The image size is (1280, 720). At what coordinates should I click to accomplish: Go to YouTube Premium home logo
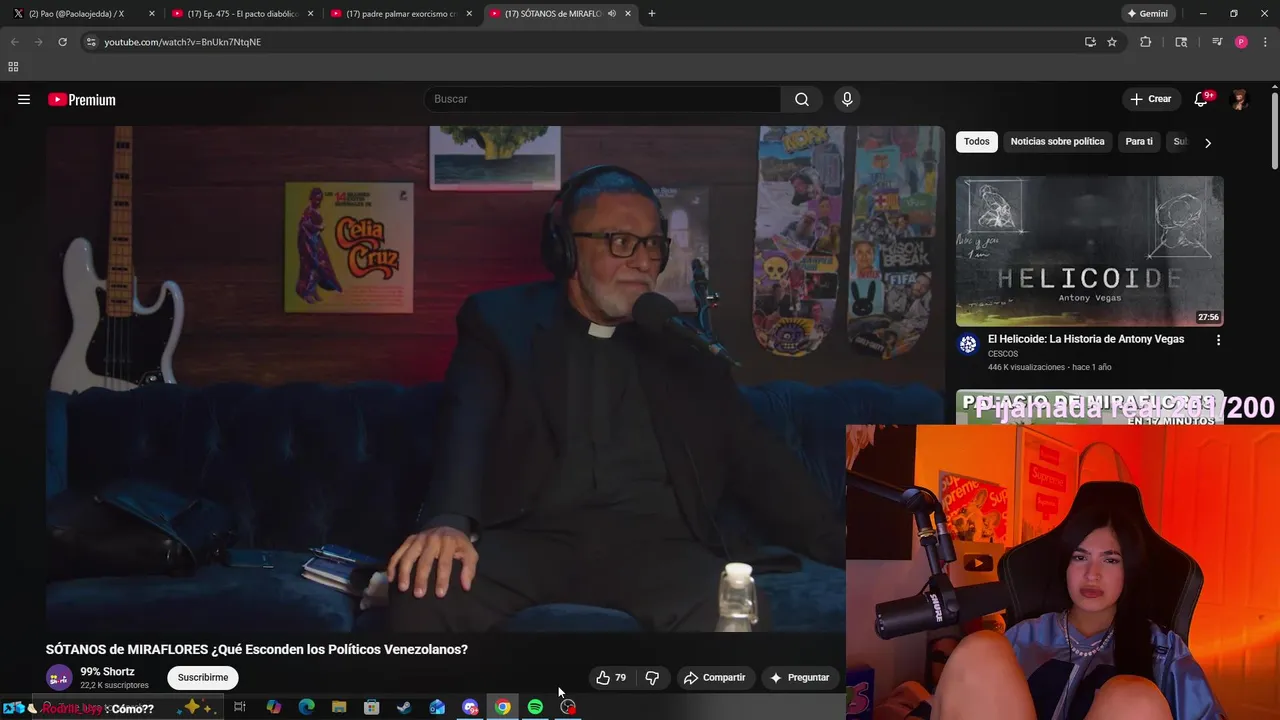click(82, 99)
